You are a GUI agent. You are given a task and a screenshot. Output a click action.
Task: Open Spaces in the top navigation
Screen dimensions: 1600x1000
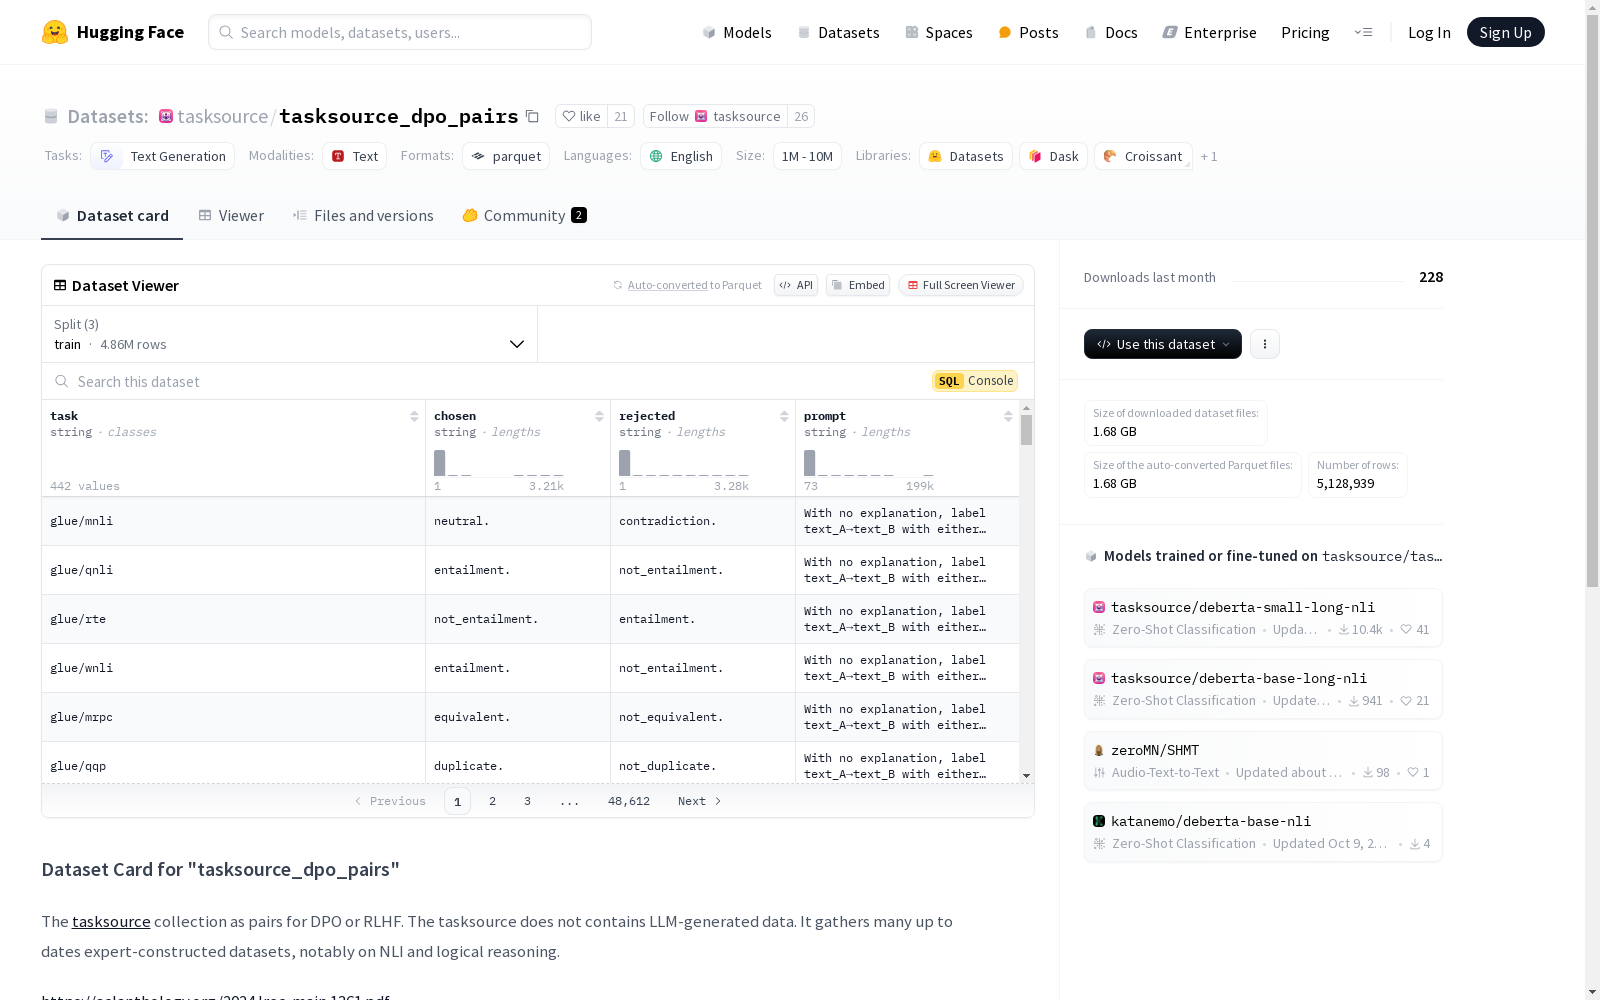tap(939, 32)
